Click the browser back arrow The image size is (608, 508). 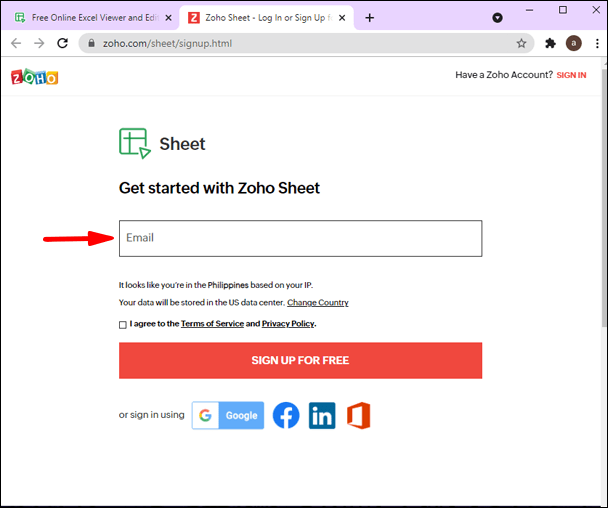[x=16, y=43]
